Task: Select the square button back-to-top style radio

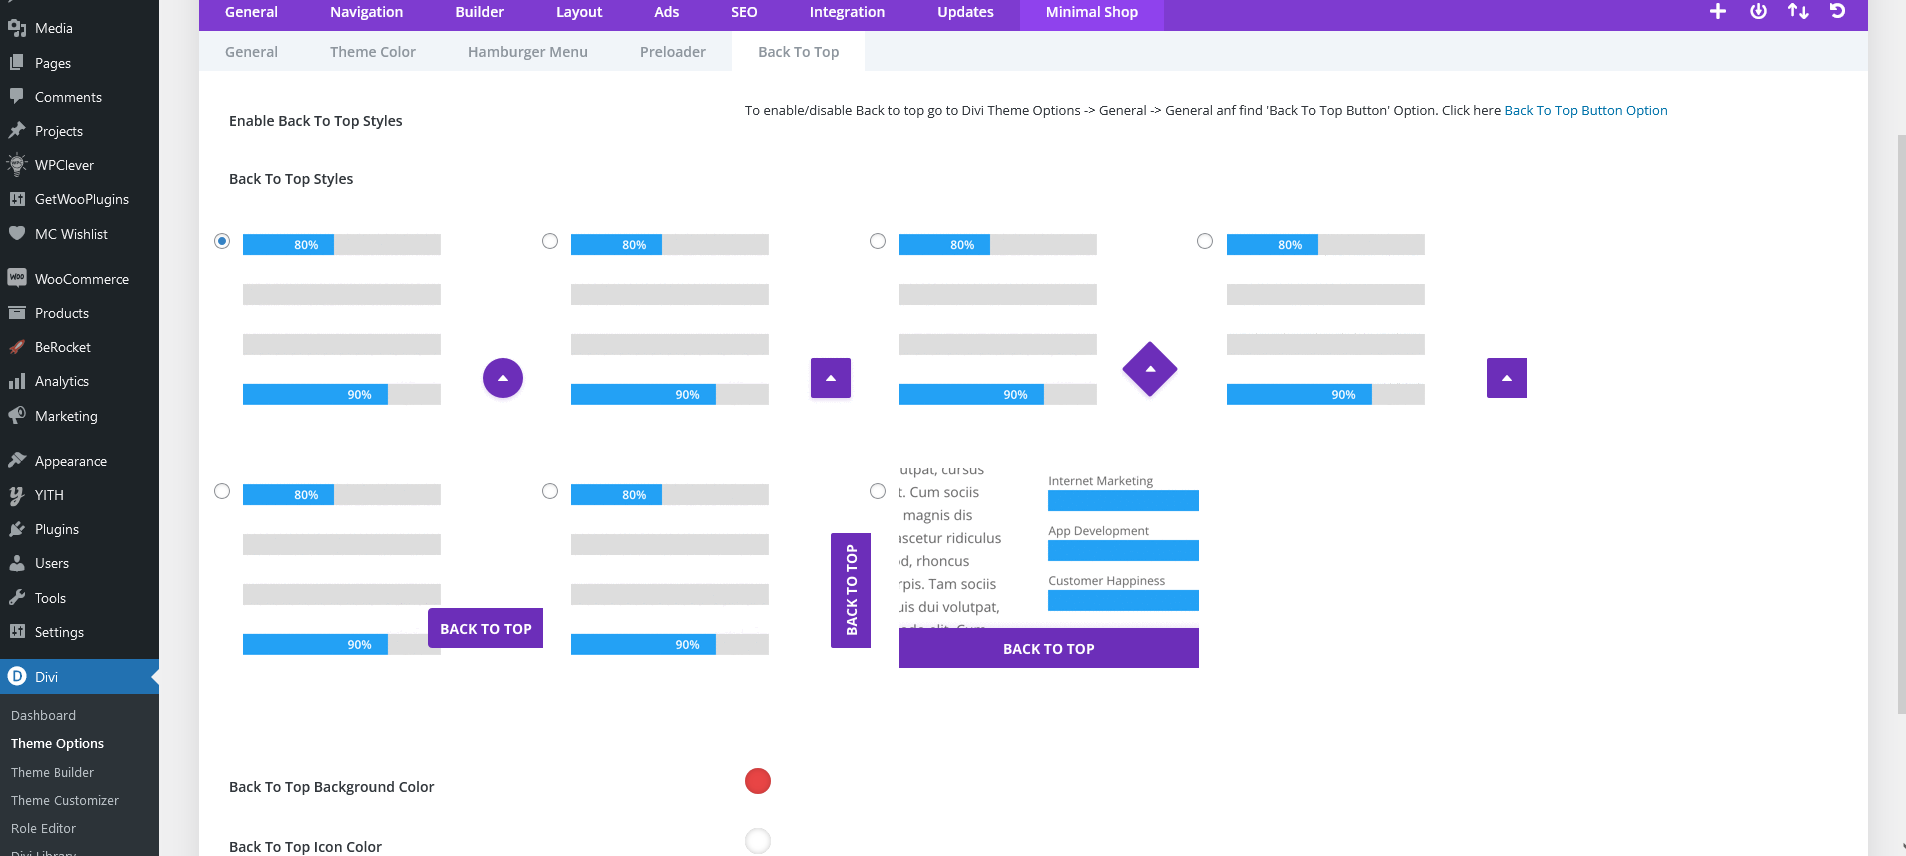Action: coord(550,241)
